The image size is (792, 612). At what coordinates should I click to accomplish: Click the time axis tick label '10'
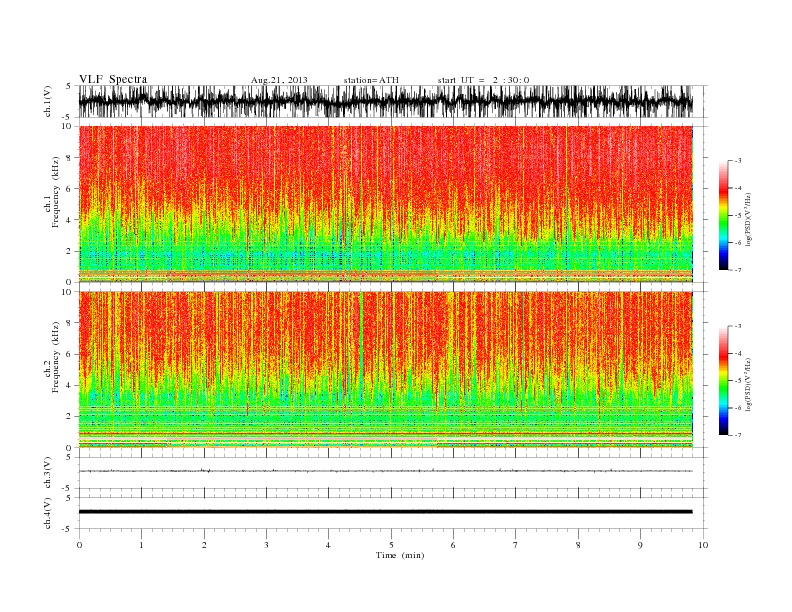click(x=703, y=545)
